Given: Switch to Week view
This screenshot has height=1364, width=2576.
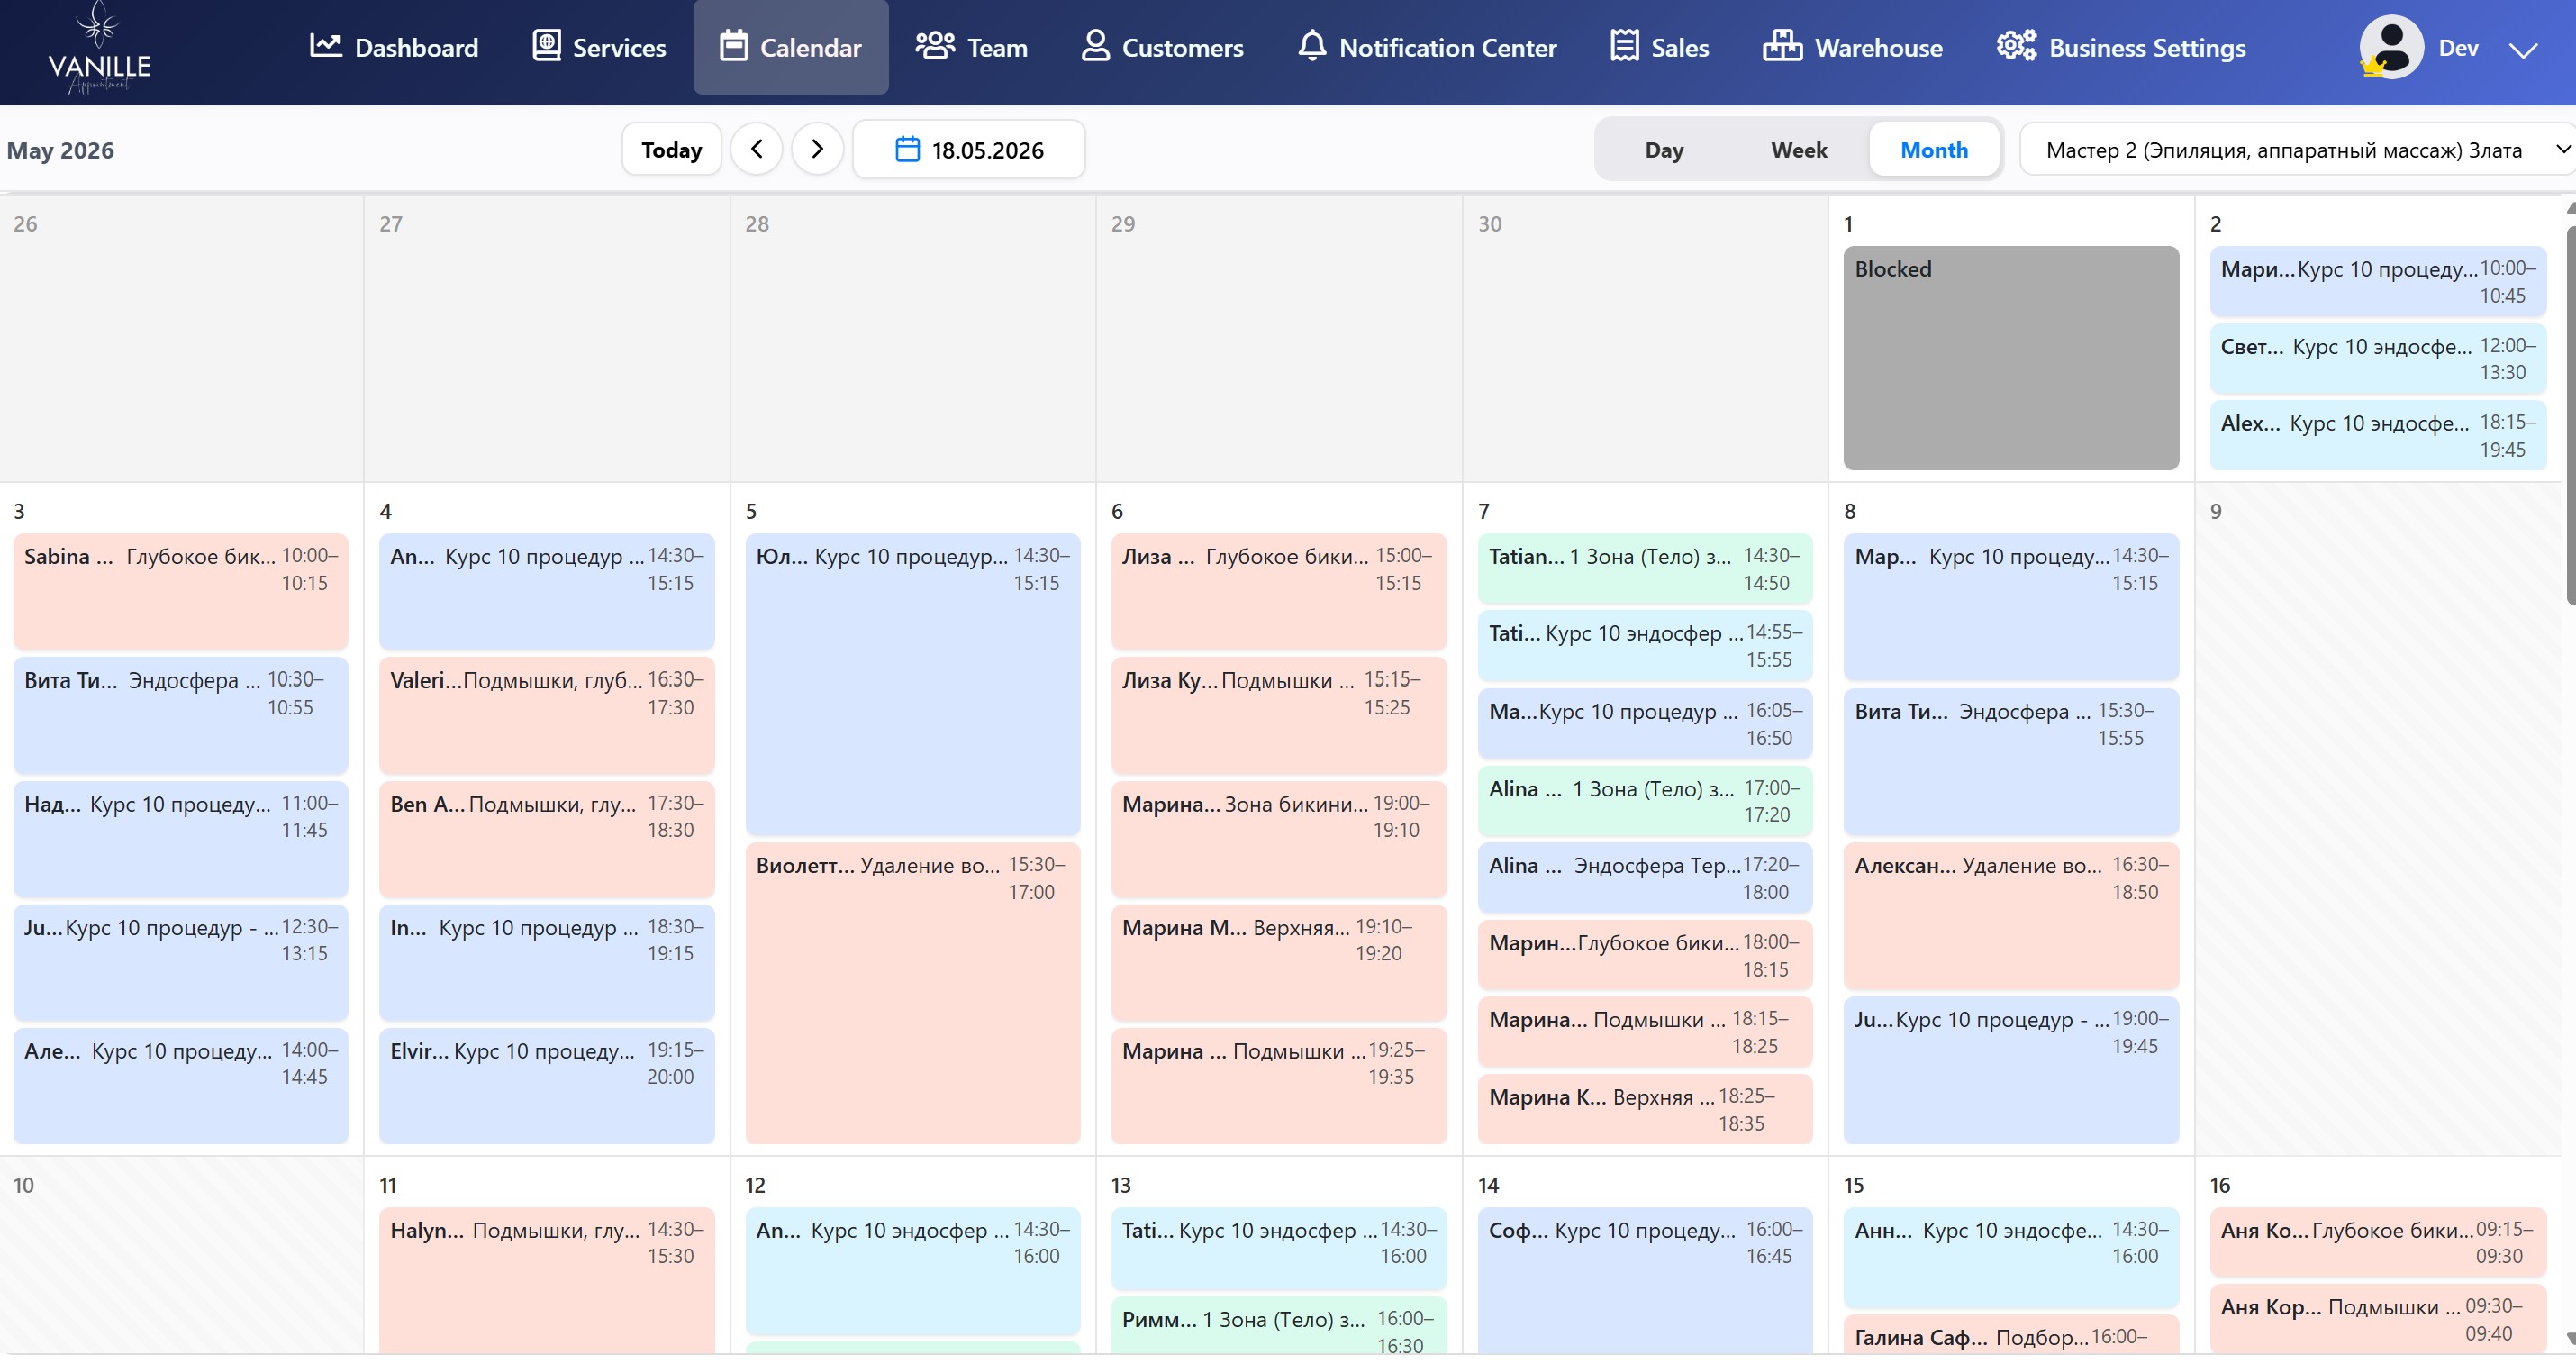Looking at the screenshot, I should click(x=1799, y=150).
